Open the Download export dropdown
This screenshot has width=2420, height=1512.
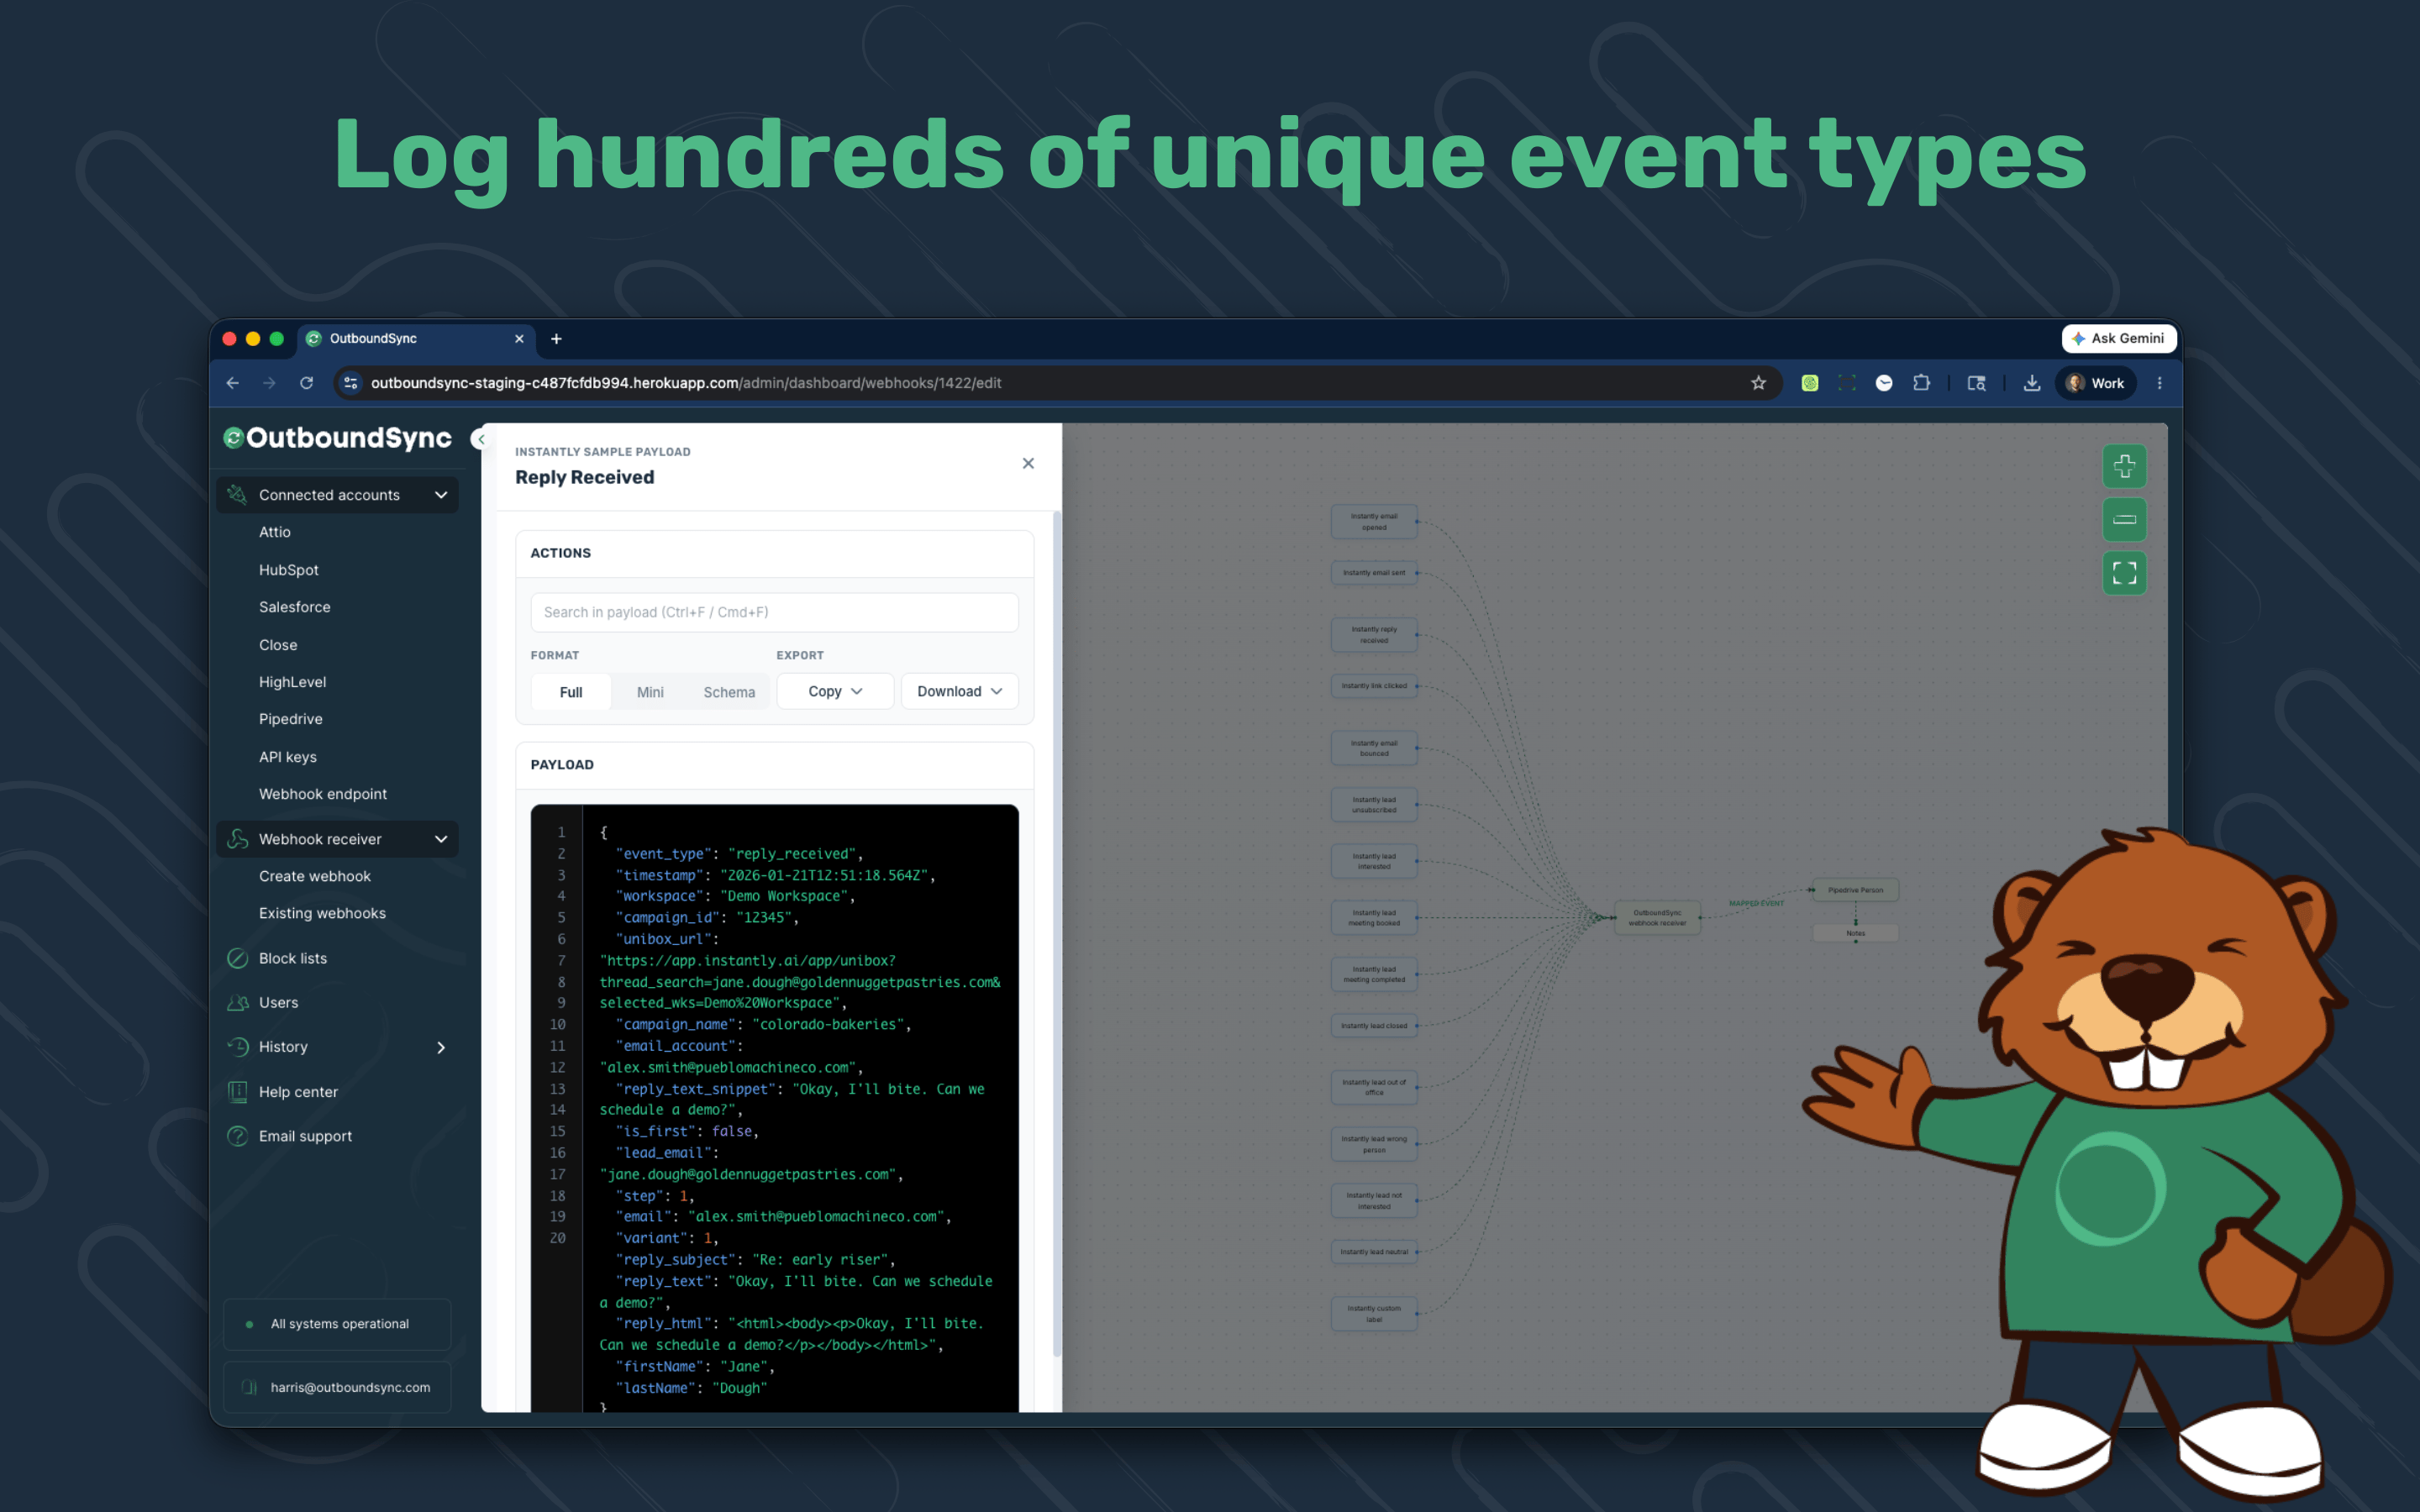pyautogui.click(x=959, y=691)
